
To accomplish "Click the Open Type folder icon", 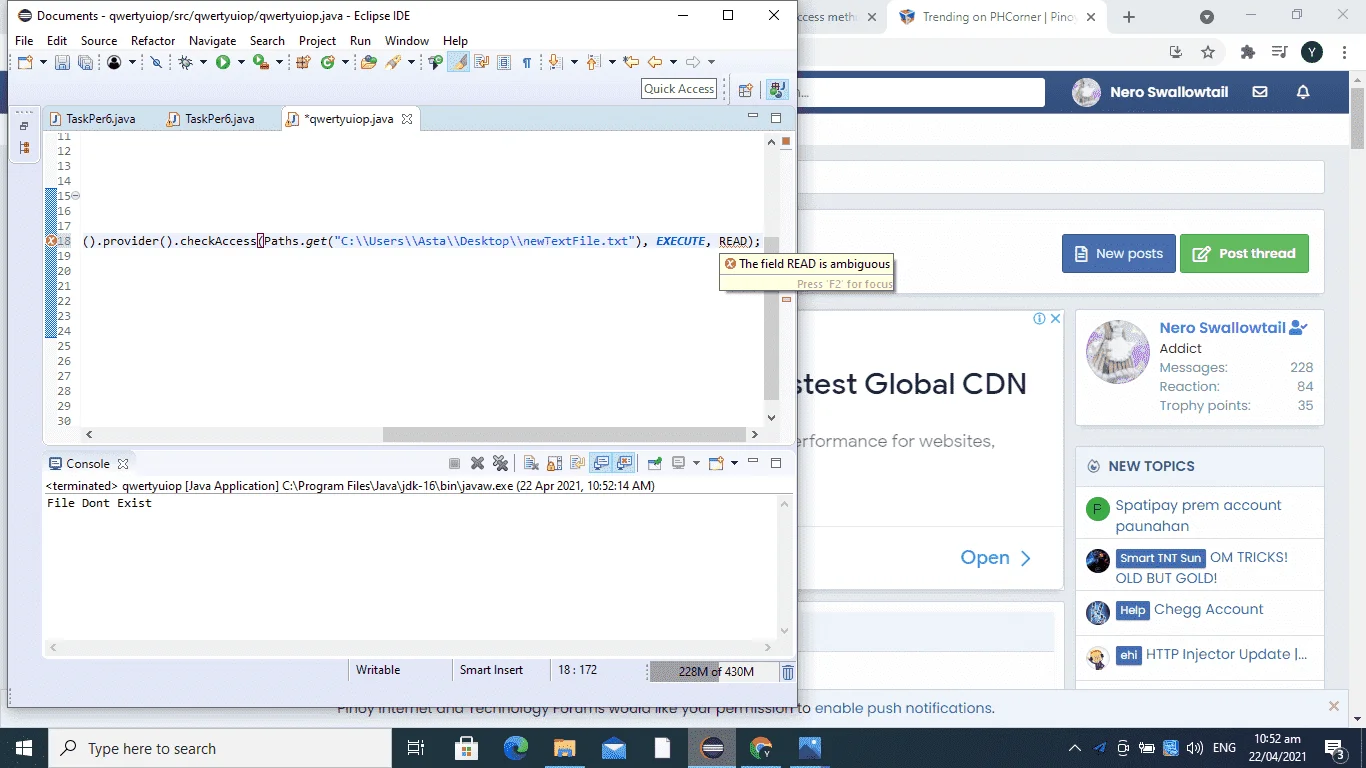I will click(x=368, y=62).
